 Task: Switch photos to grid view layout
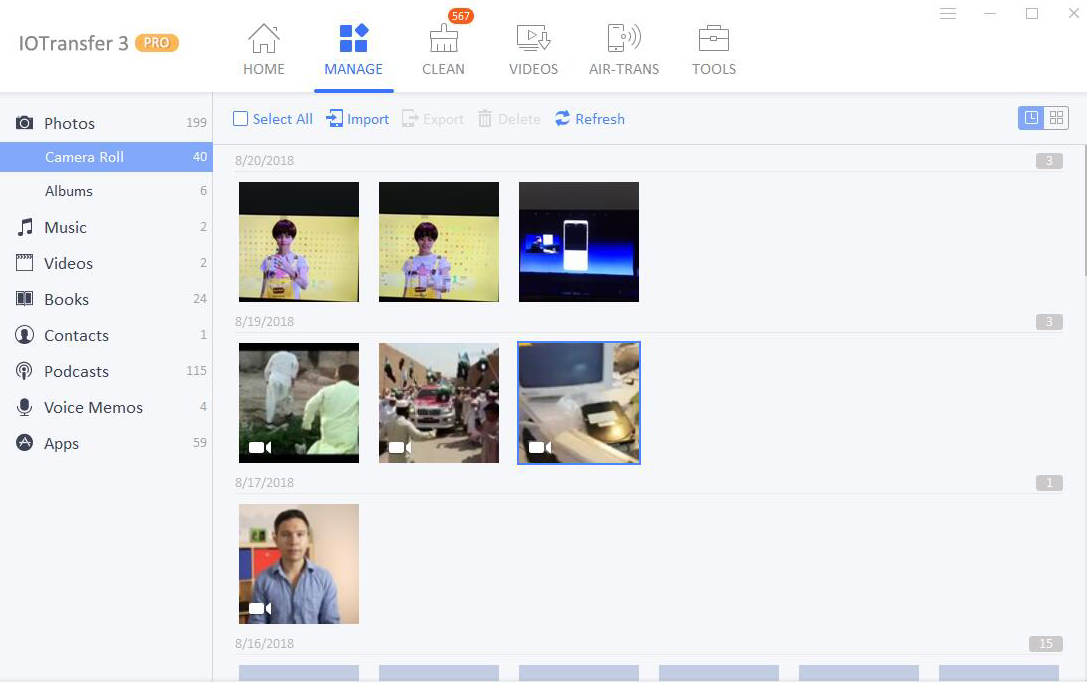[1058, 117]
